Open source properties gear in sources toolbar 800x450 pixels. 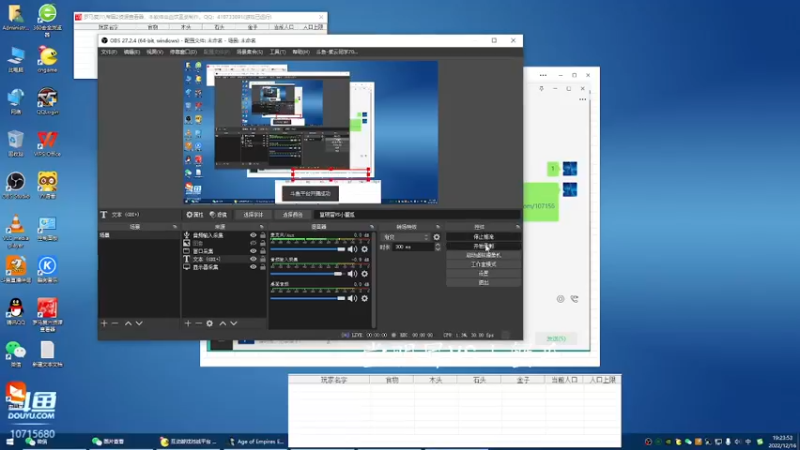(210, 323)
